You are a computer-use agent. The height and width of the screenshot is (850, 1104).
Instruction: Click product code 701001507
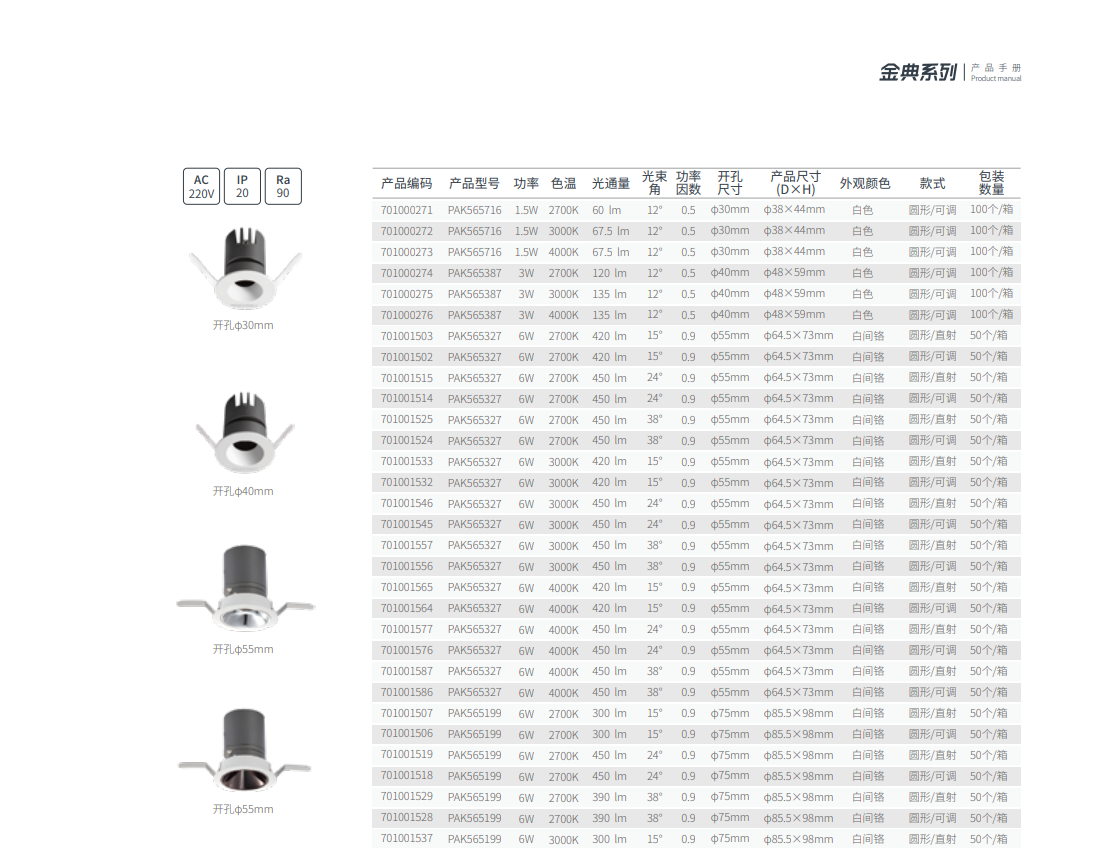coord(407,713)
